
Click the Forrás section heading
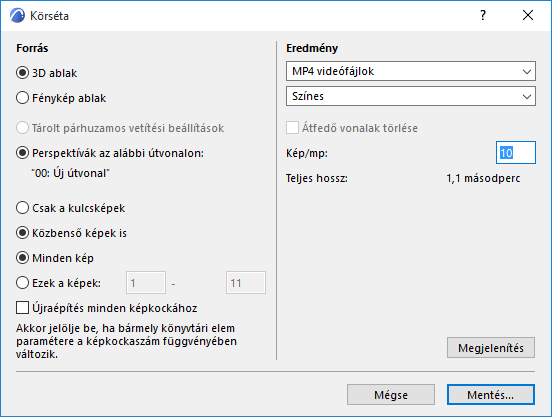[32, 48]
